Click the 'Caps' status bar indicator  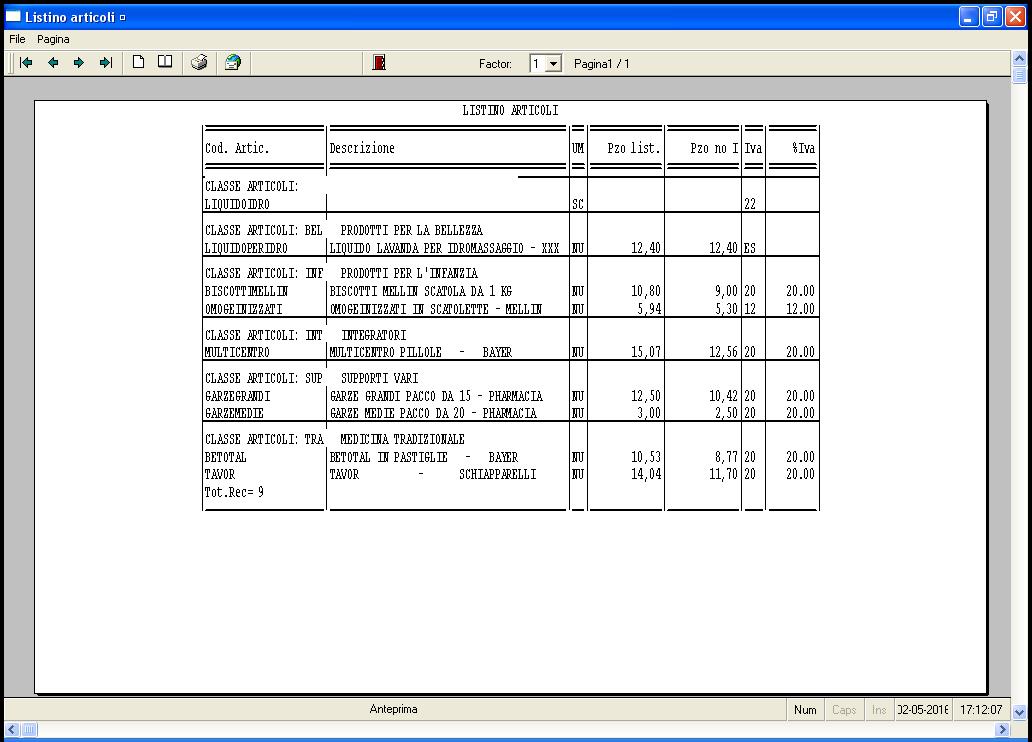844,710
